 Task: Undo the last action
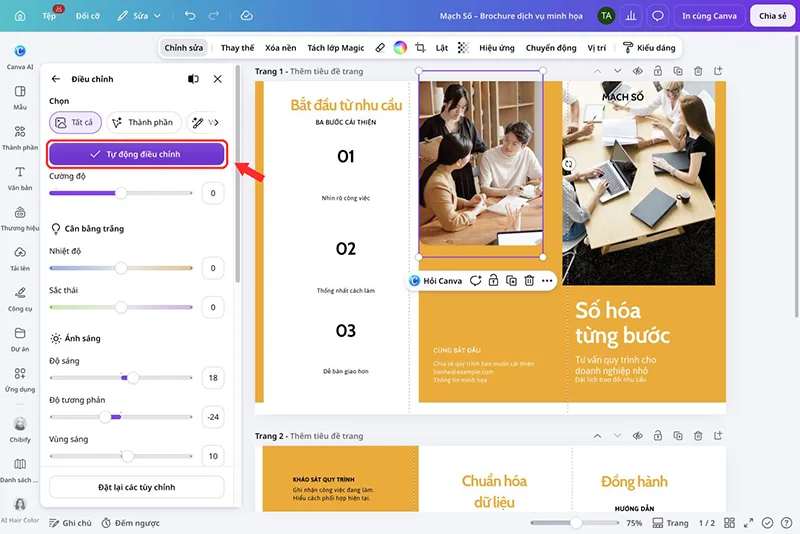(190, 16)
